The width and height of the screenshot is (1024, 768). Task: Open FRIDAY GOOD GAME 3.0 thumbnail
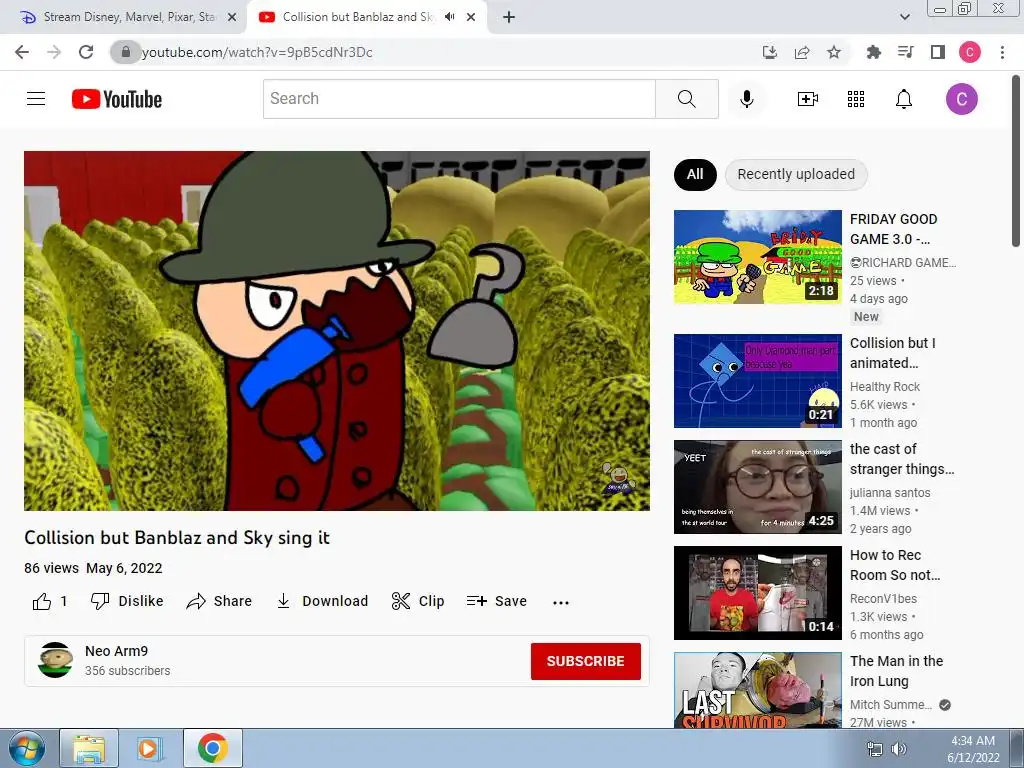(758, 257)
